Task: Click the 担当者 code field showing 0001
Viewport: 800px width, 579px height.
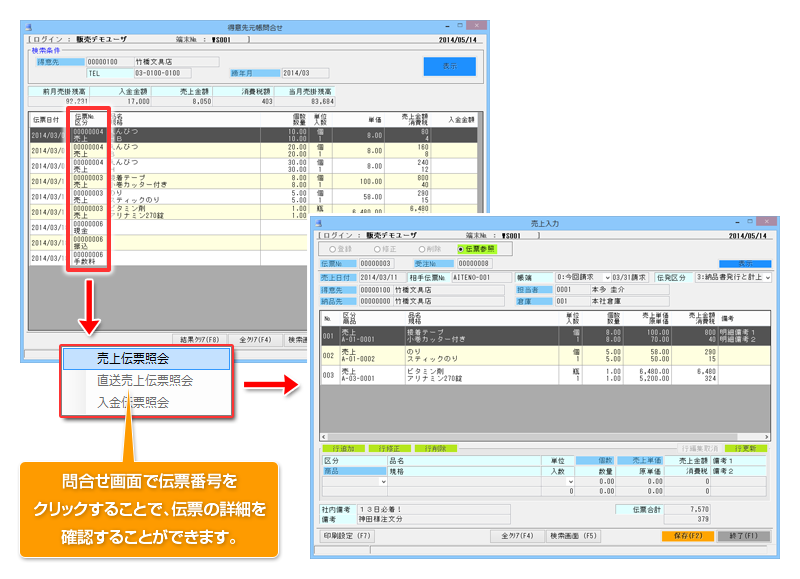Action: coord(572,289)
